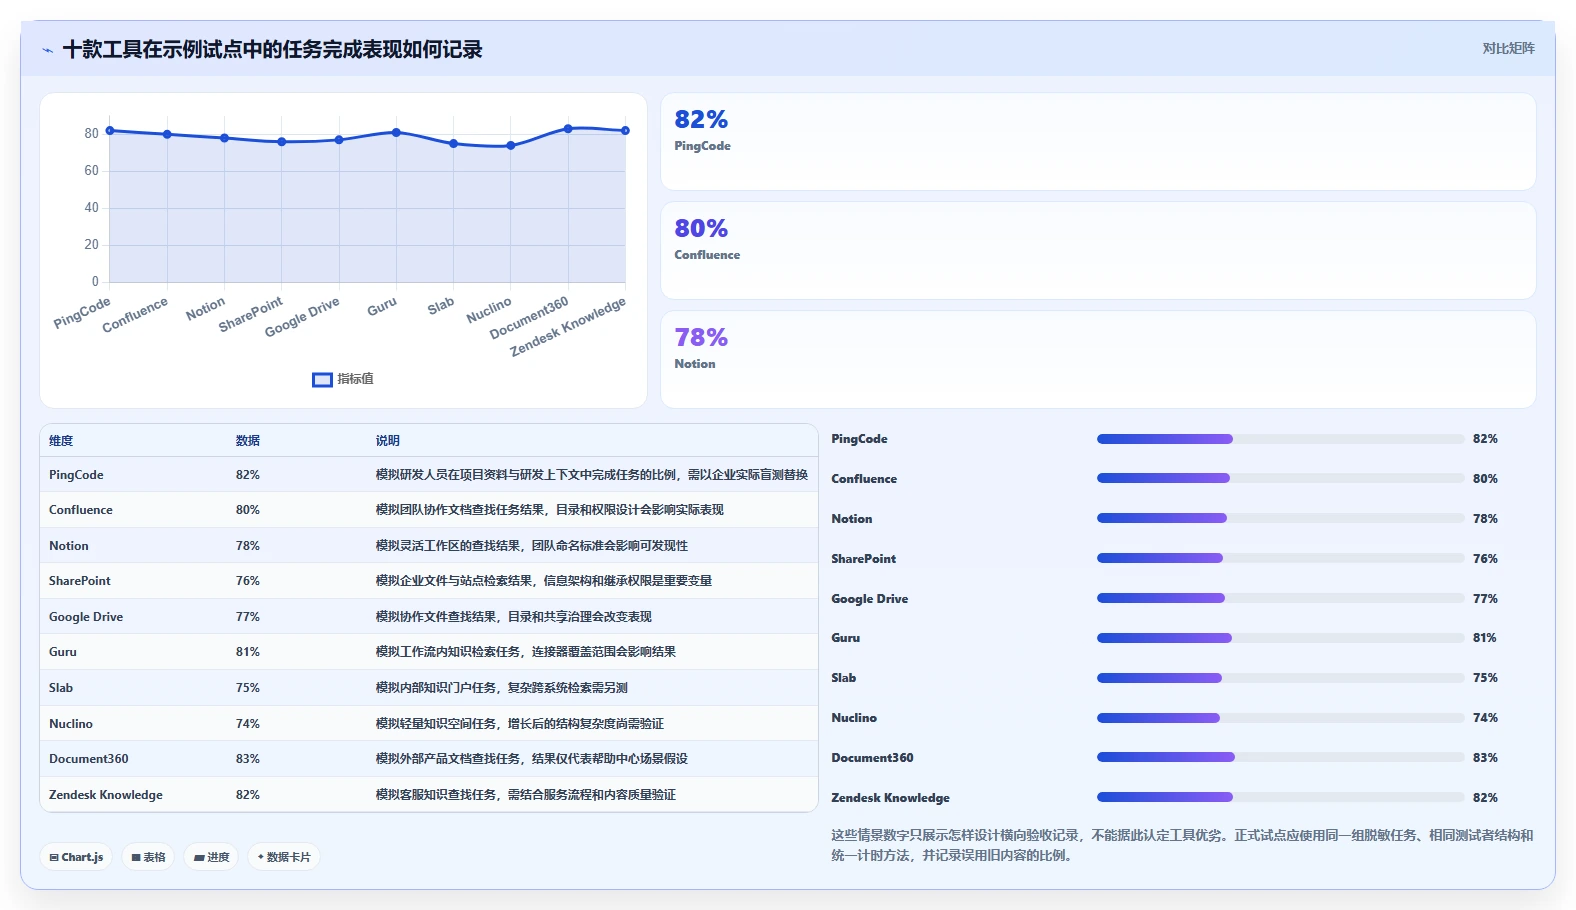1576x910 pixels.
Task: Click the description 模拟团队协作文档查找任务结果
Action: [550, 510]
